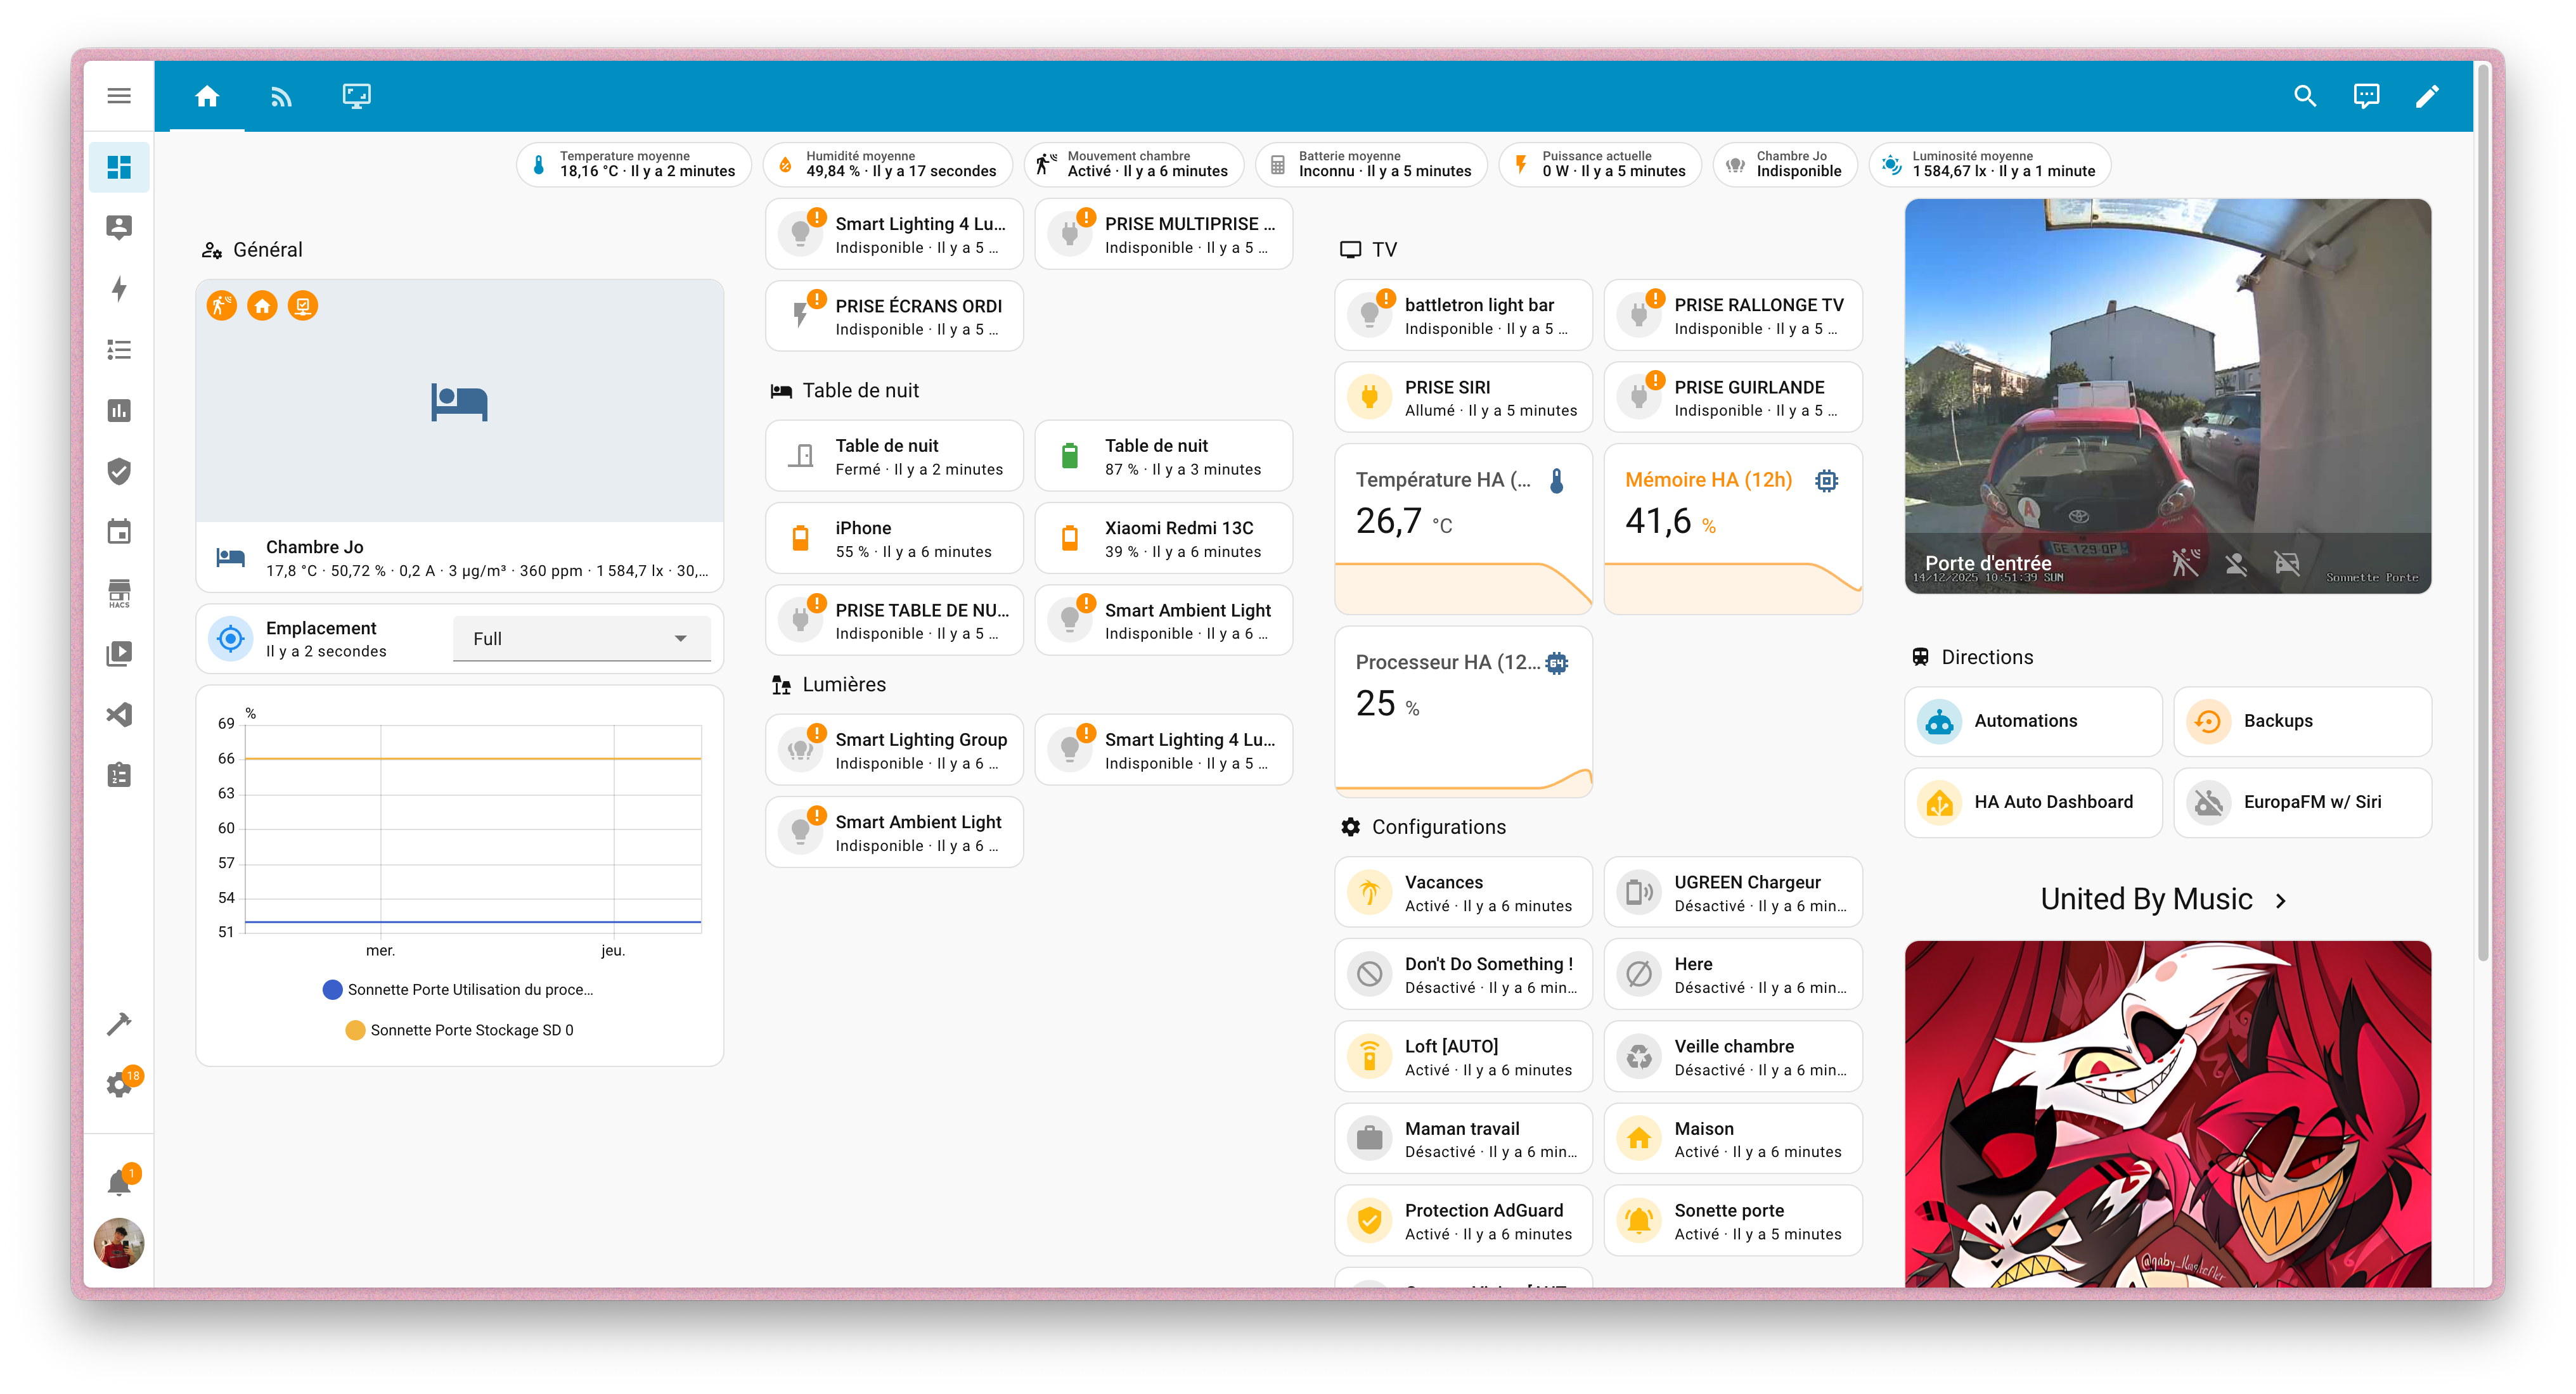Toggle Veille chambre switch
This screenshot has width=2576, height=1394.
pyautogui.click(x=1733, y=1057)
